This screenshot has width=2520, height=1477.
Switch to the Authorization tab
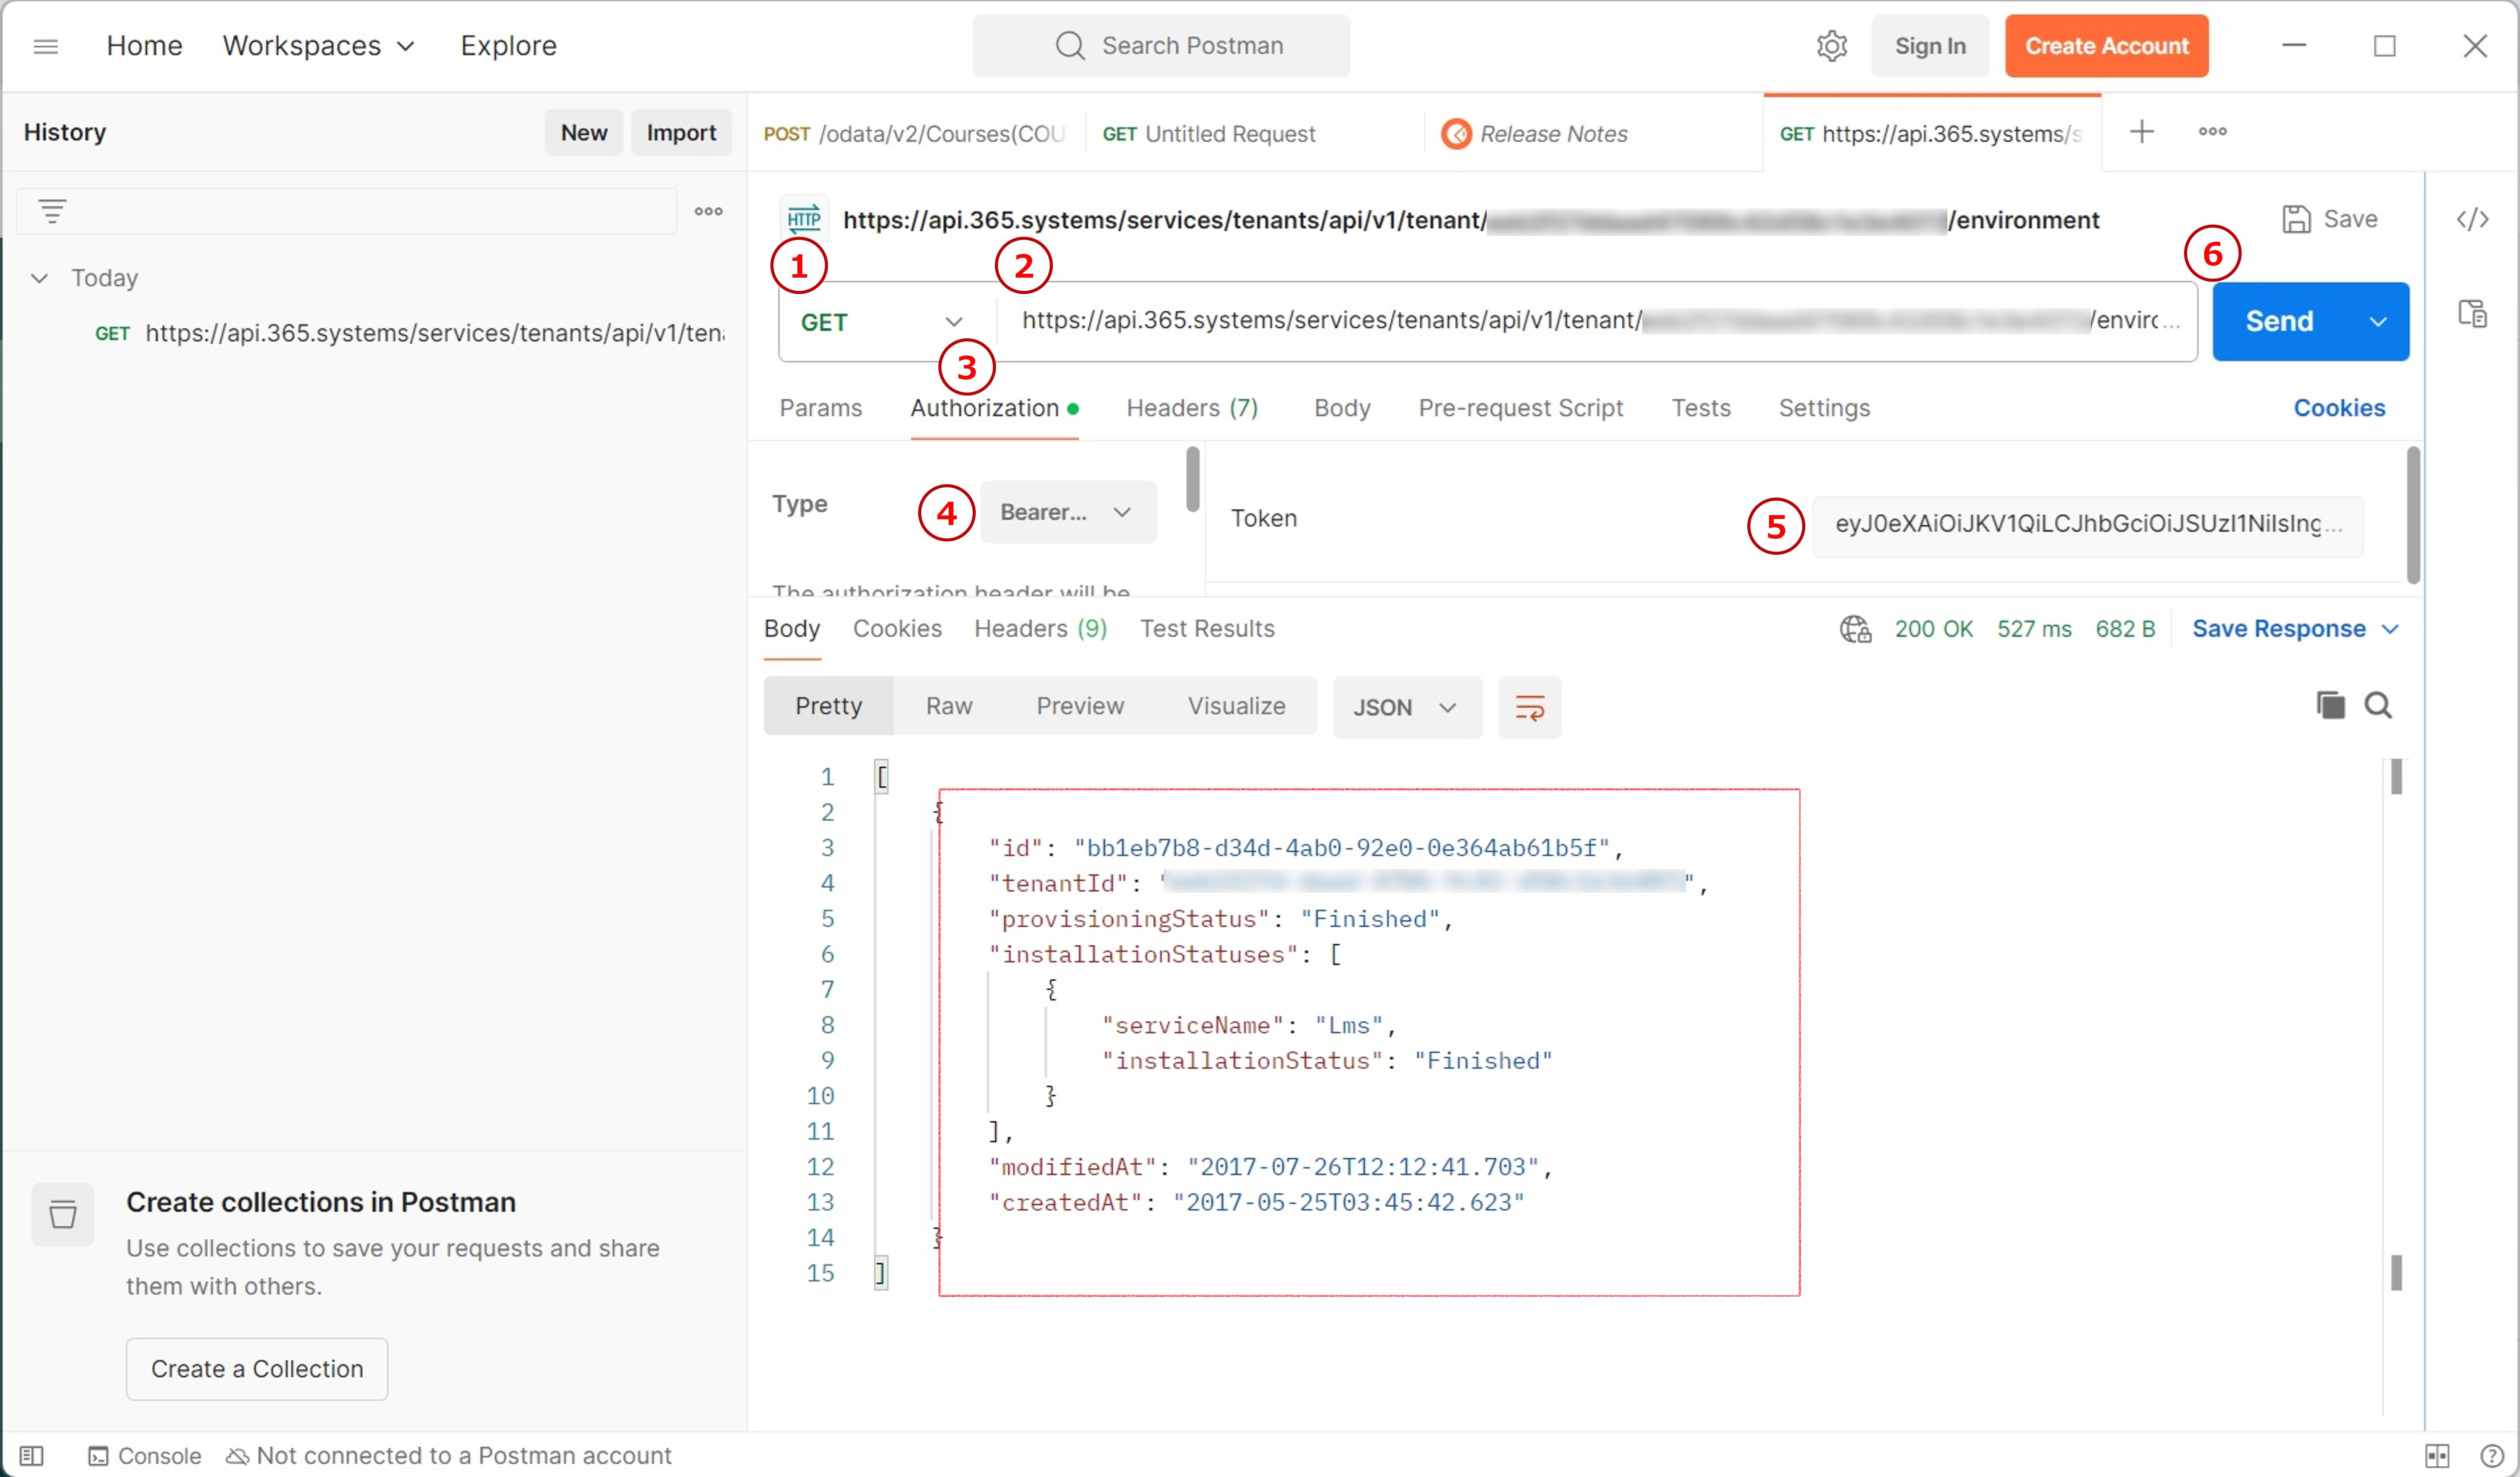994,408
